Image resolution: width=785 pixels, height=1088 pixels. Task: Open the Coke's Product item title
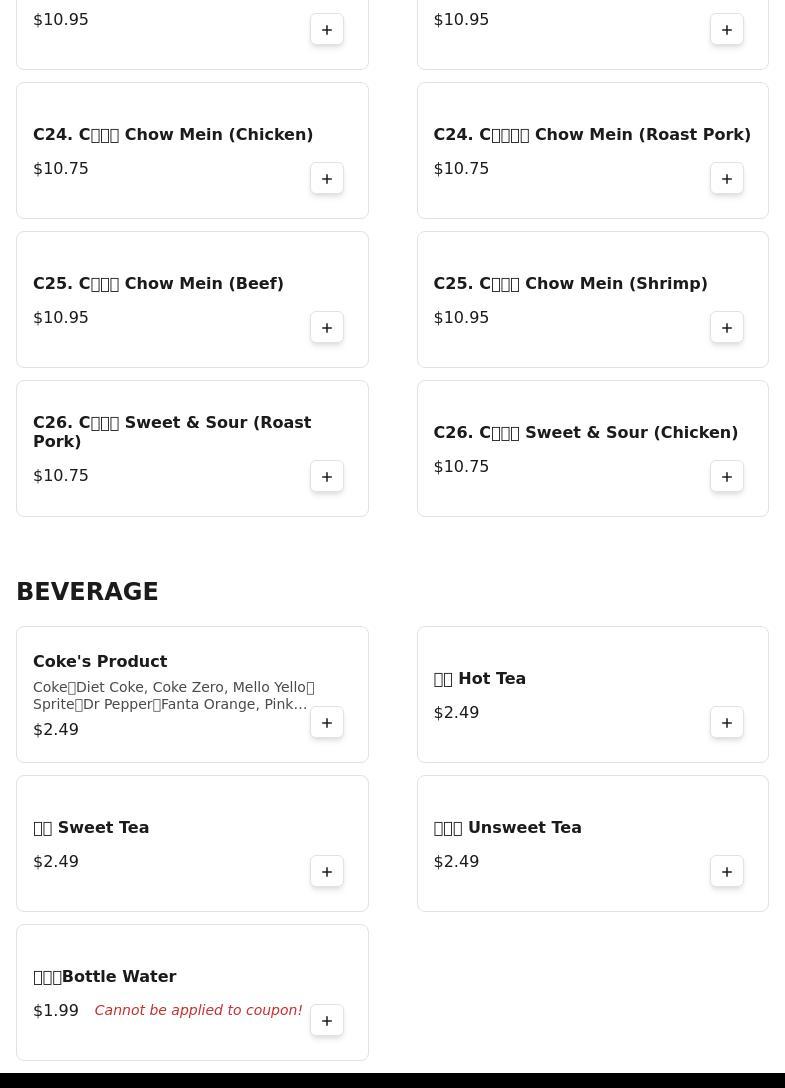coord(100,661)
